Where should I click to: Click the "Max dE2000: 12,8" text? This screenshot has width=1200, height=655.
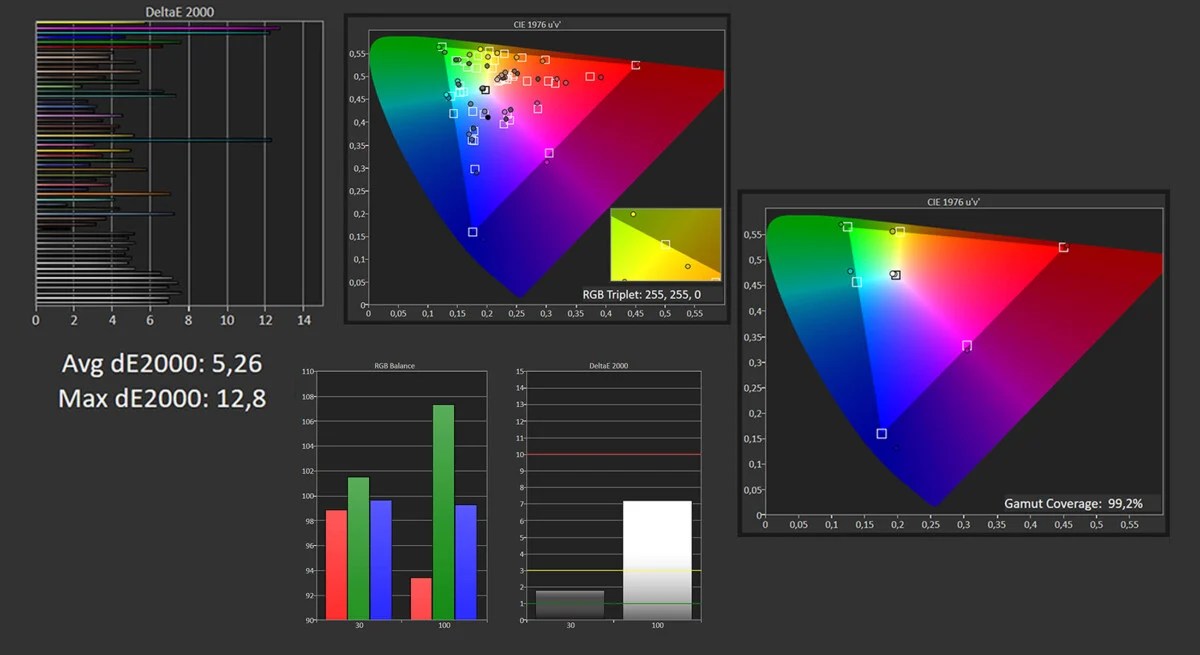161,400
